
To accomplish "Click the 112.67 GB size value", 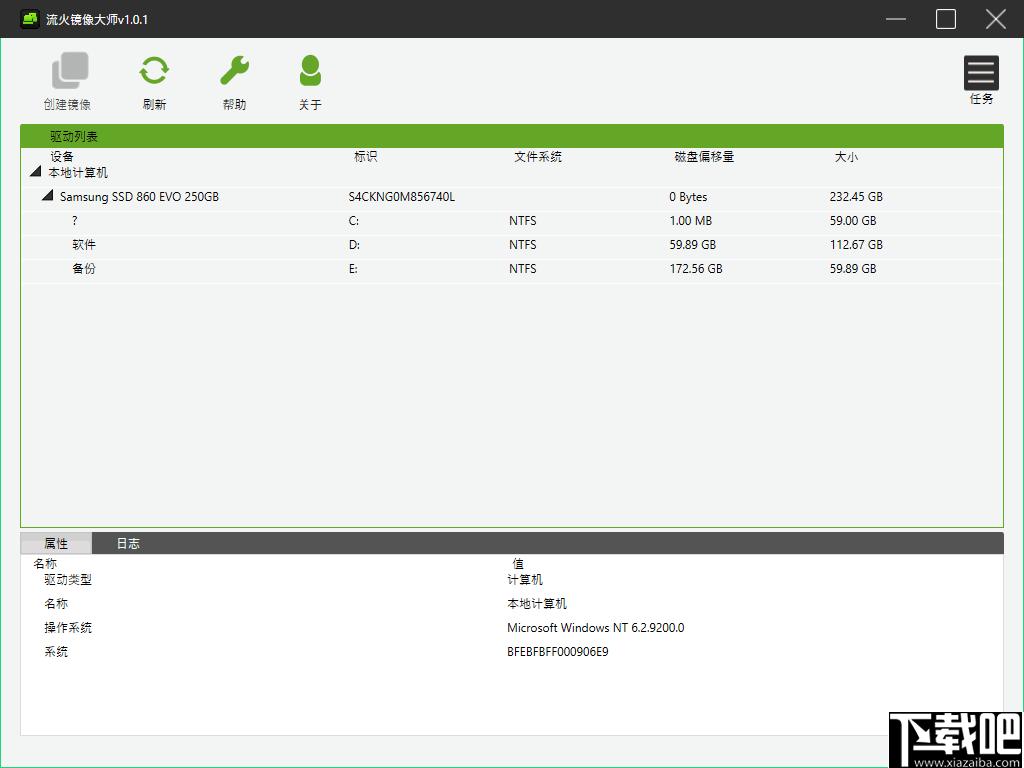I will tap(856, 245).
